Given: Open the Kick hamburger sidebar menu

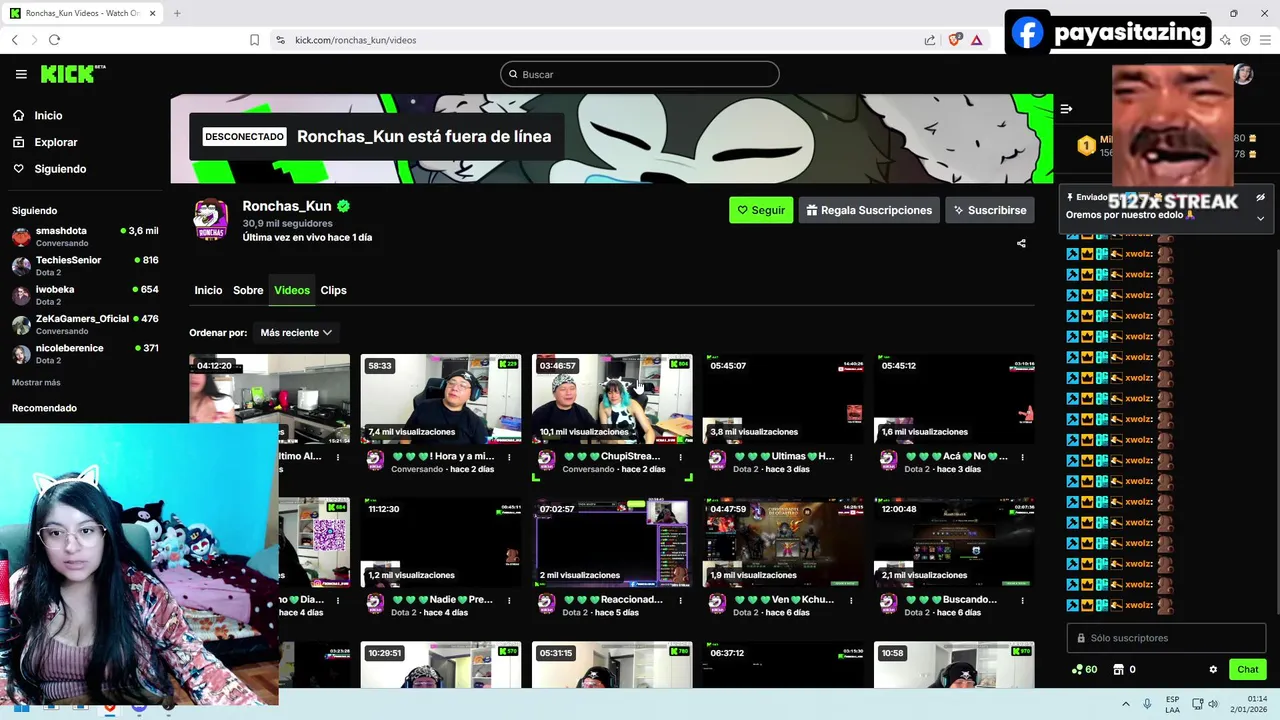Looking at the screenshot, I should click(x=21, y=74).
